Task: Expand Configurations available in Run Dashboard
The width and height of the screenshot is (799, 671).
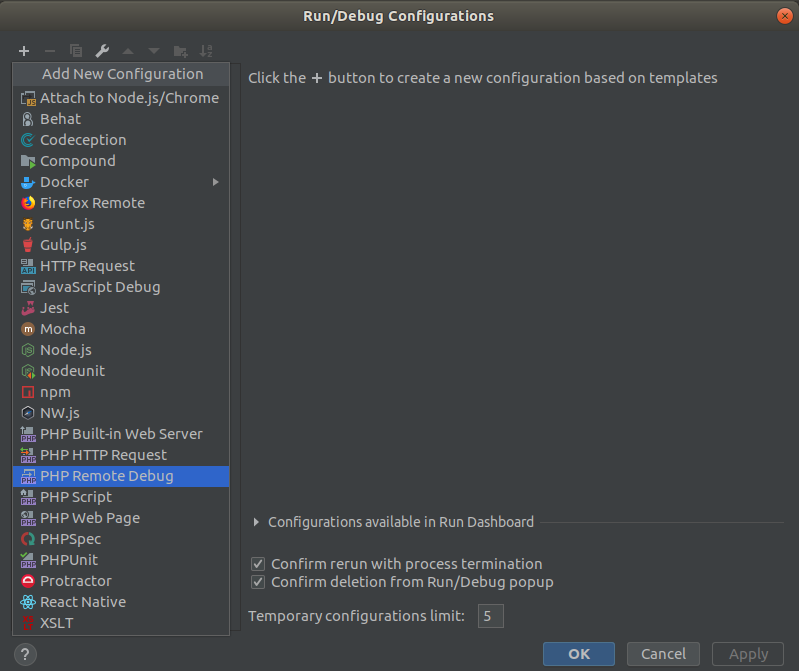Action: point(256,522)
